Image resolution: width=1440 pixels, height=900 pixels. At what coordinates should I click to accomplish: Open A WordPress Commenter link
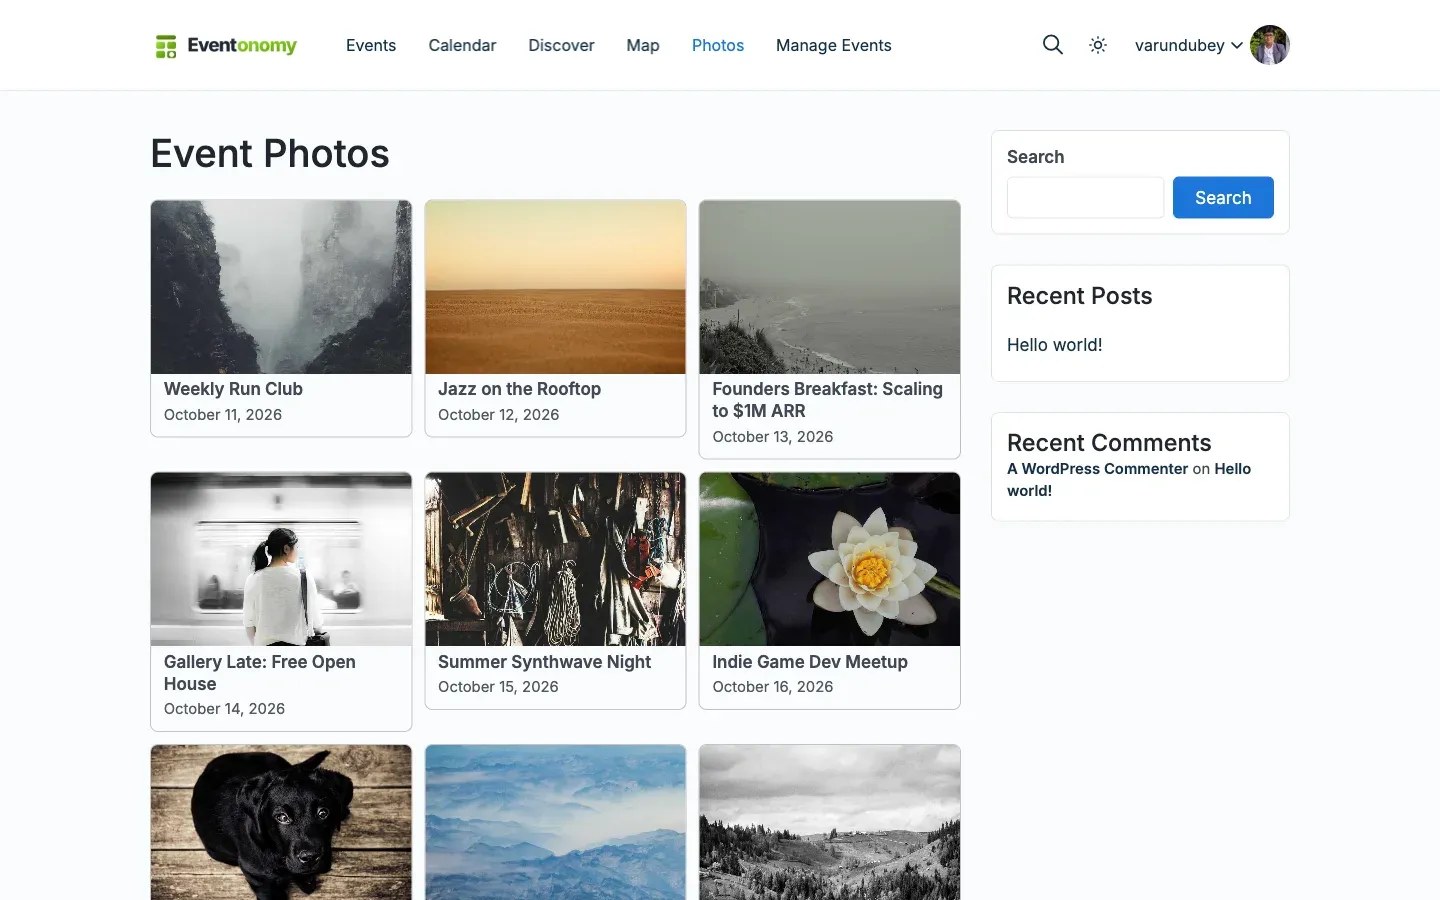tap(1098, 469)
